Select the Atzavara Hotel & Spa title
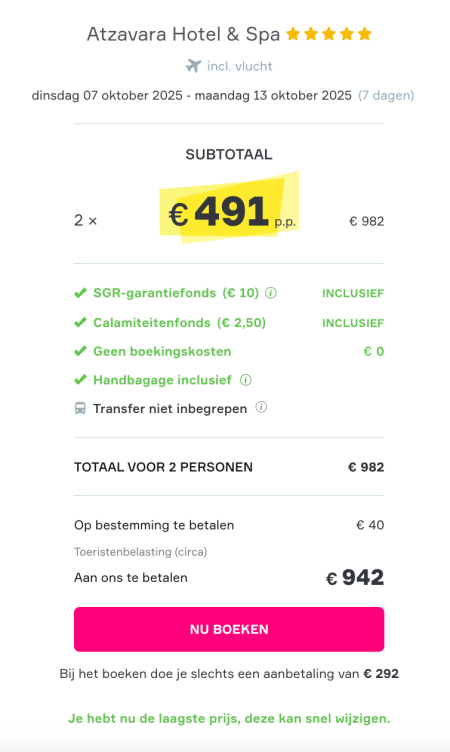450x752 pixels. pos(183,35)
